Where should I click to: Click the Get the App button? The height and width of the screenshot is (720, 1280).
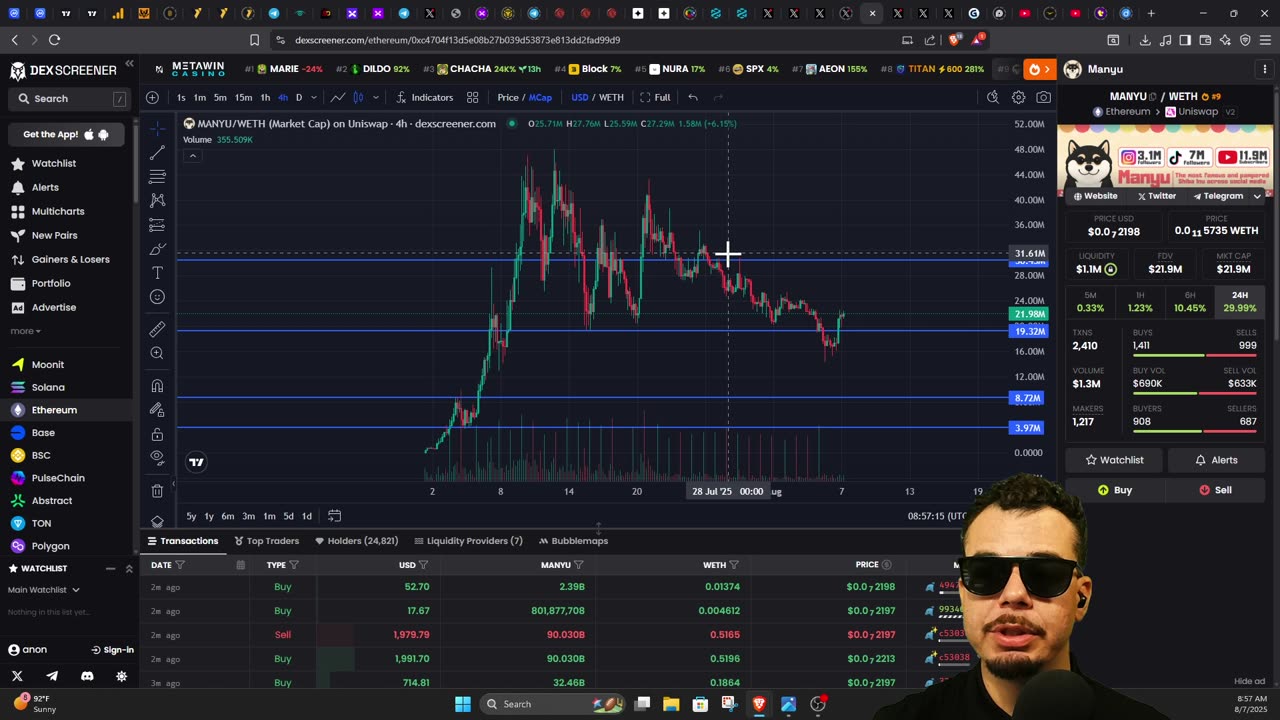coord(68,134)
